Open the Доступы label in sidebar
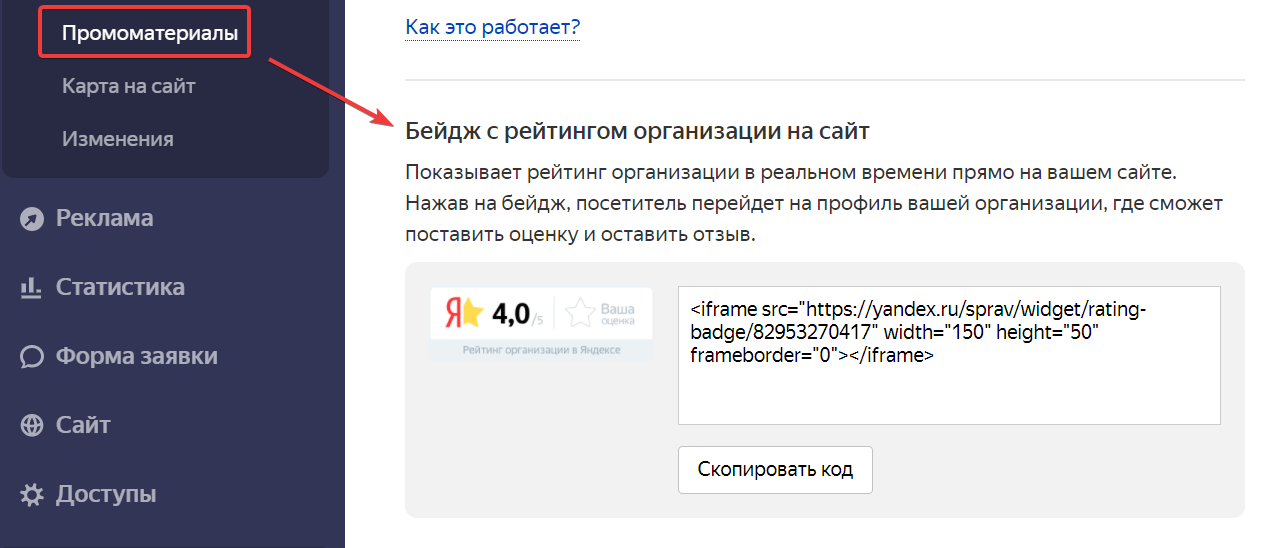1281x548 pixels. (106, 494)
